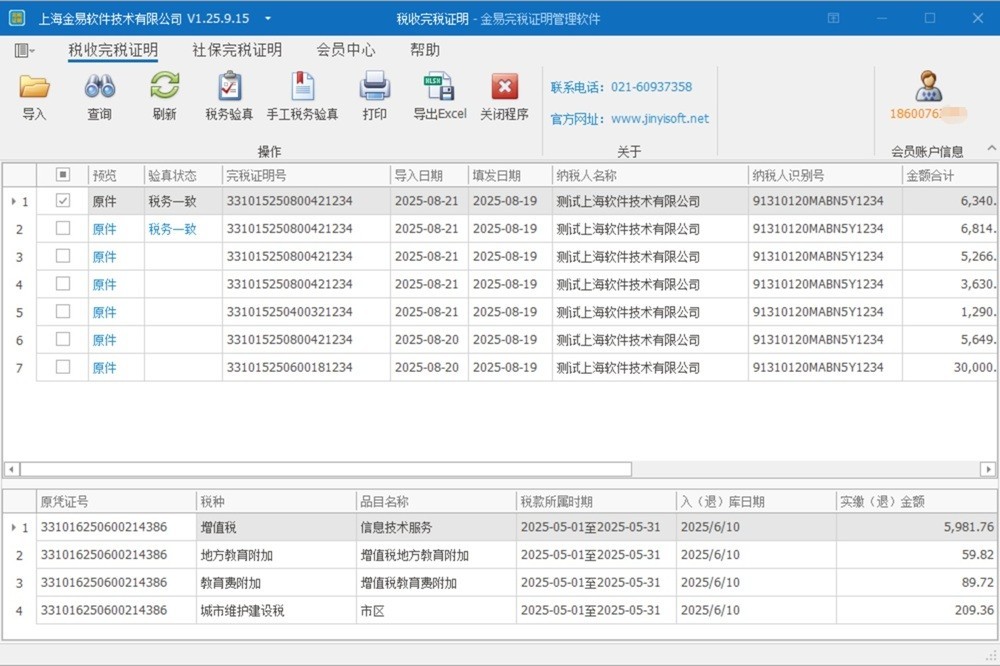Click the 刷新 refresh icon
The width and height of the screenshot is (1000, 666).
point(164,88)
